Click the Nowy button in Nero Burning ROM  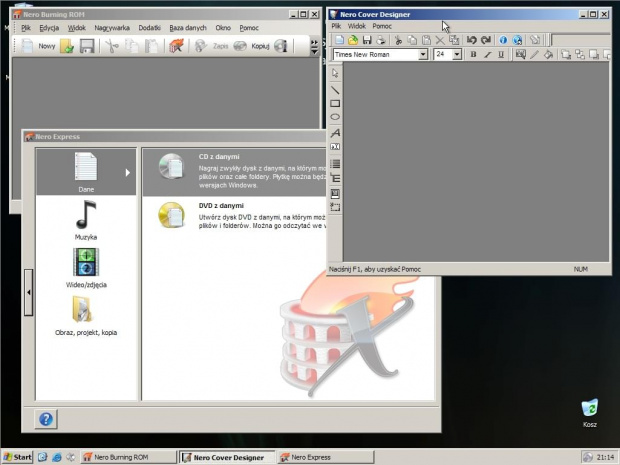pos(39,46)
